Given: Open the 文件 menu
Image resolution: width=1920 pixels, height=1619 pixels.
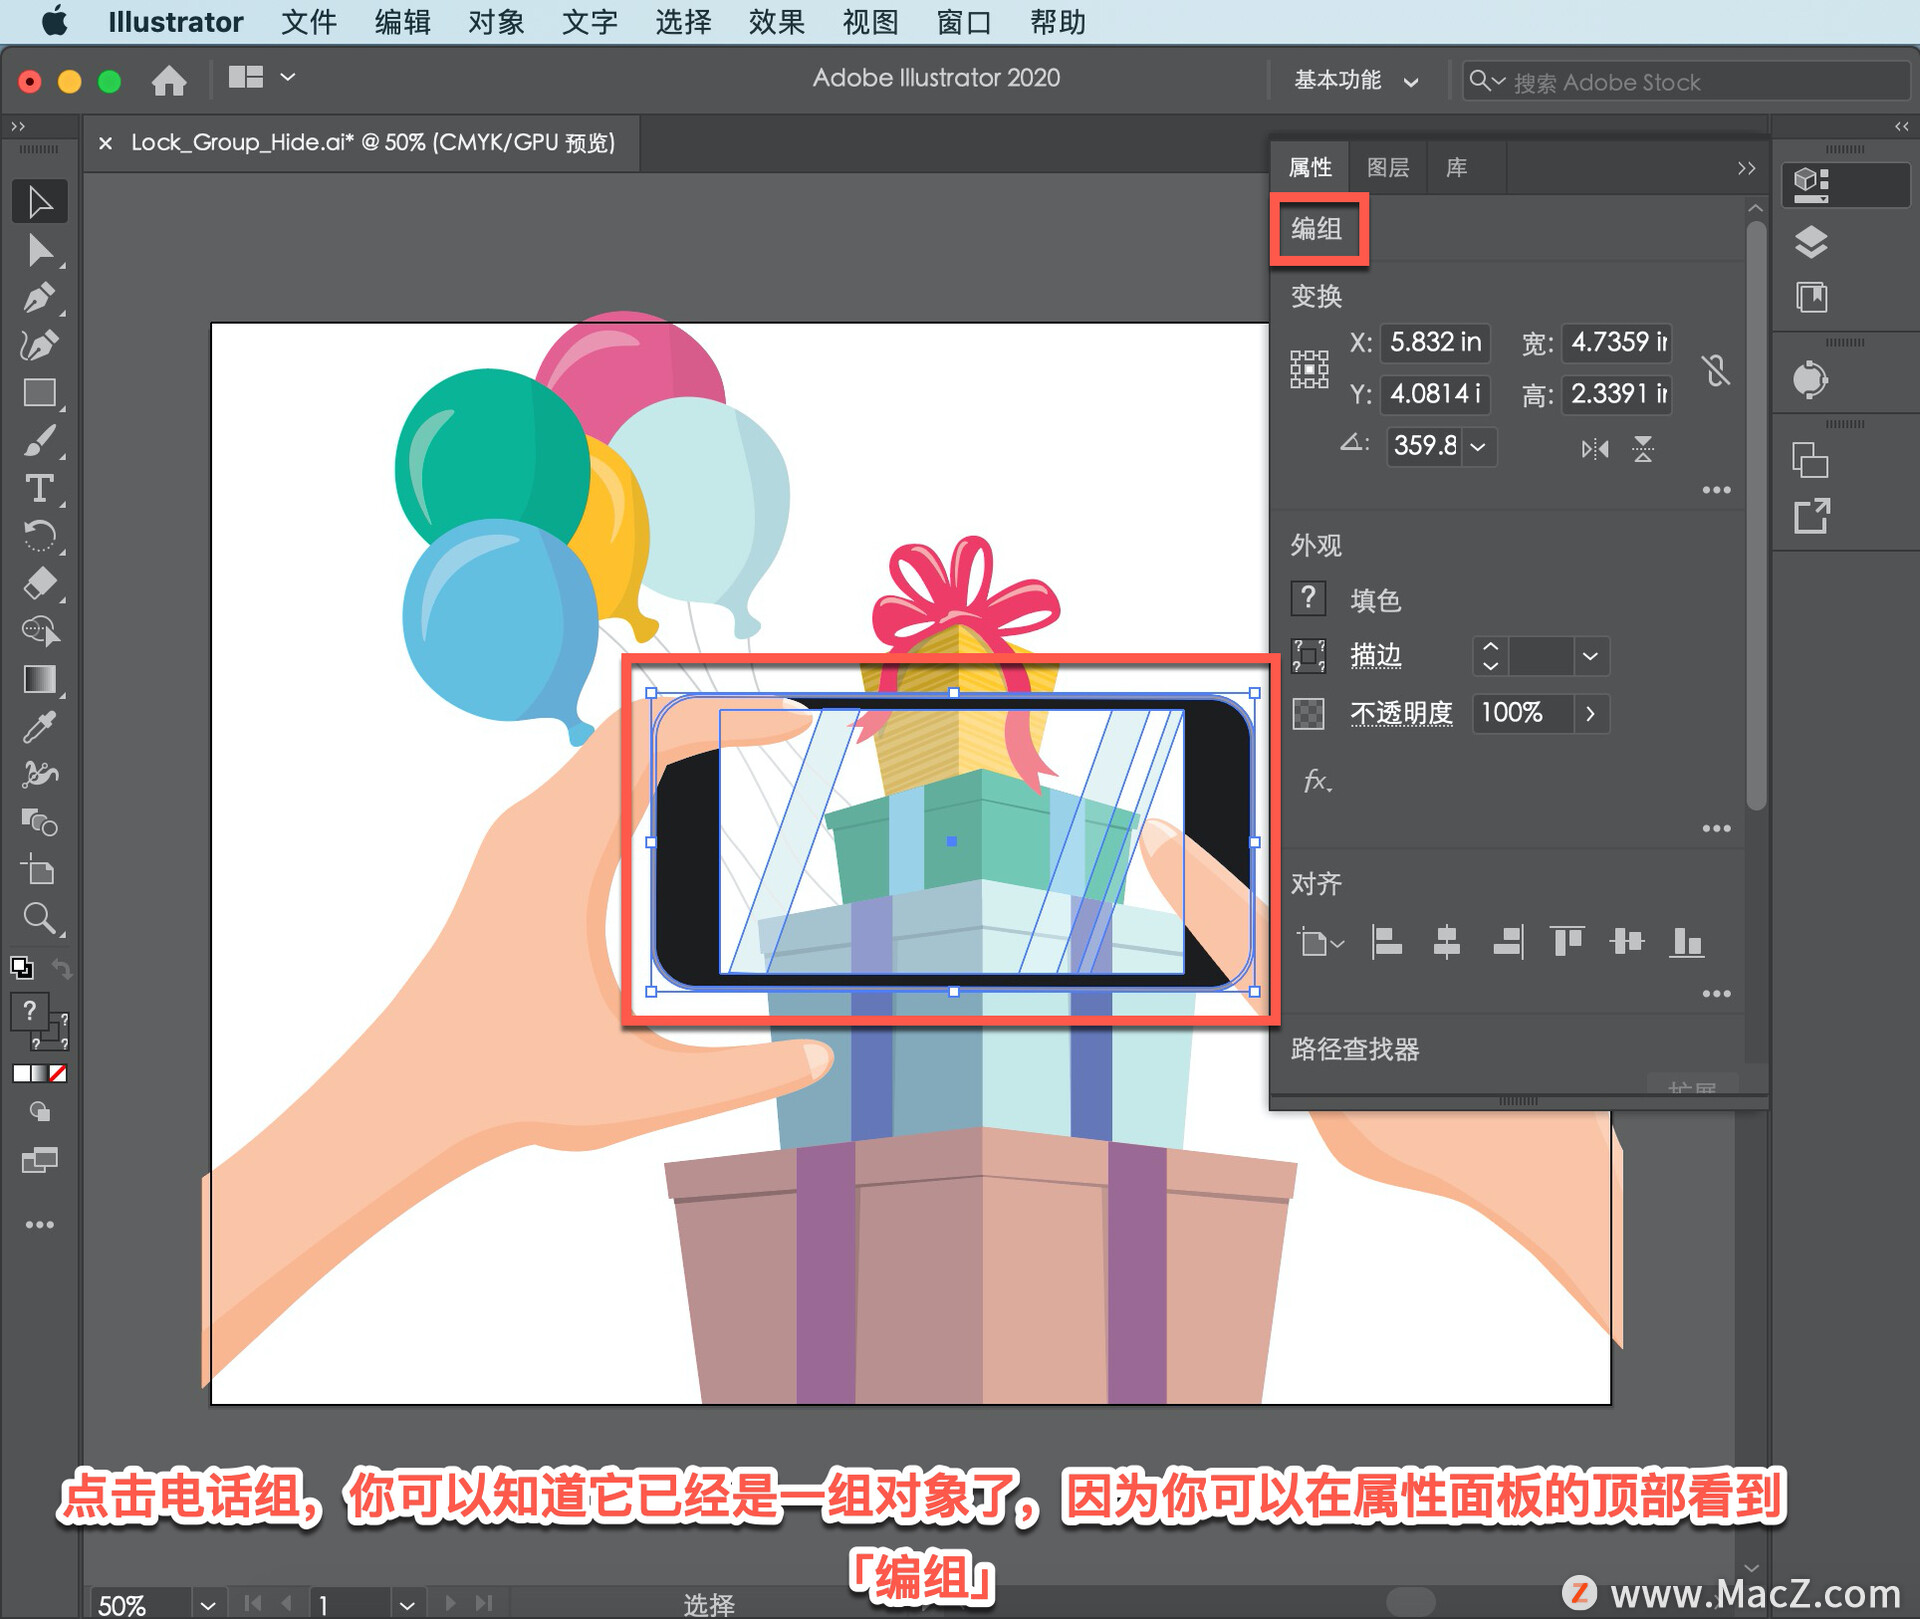Looking at the screenshot, I should (309, 22).
